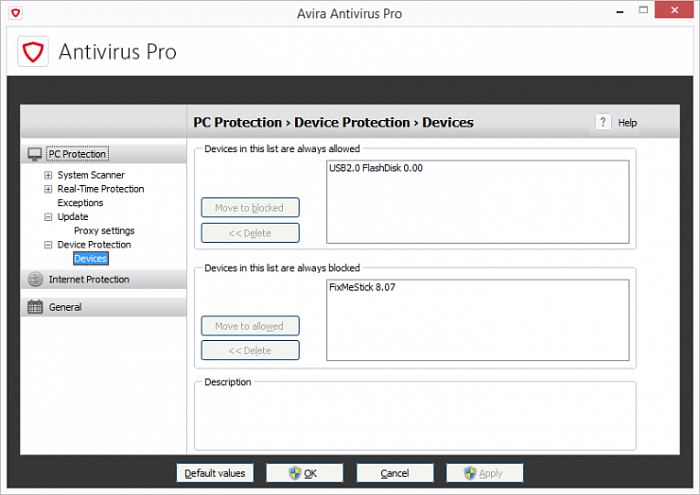The width and height of the screenshot is (700, 495).
Task: Click the Internet Protection globe icon
Action: pyautogui.click(x=35, y=280)
